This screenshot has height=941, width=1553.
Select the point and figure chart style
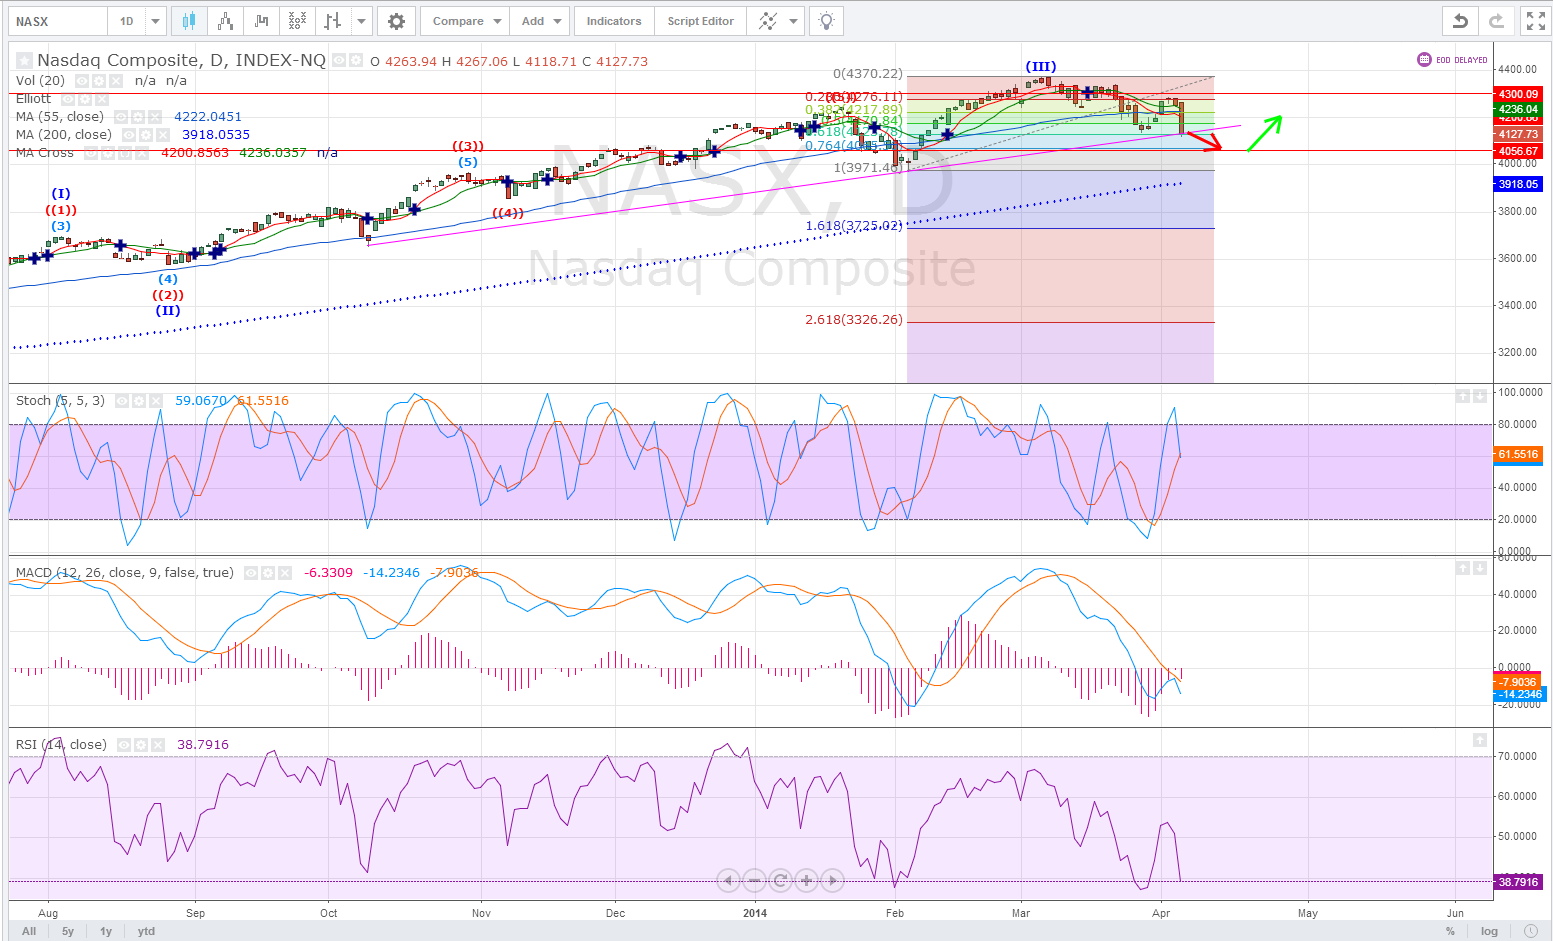pos(297,21)
